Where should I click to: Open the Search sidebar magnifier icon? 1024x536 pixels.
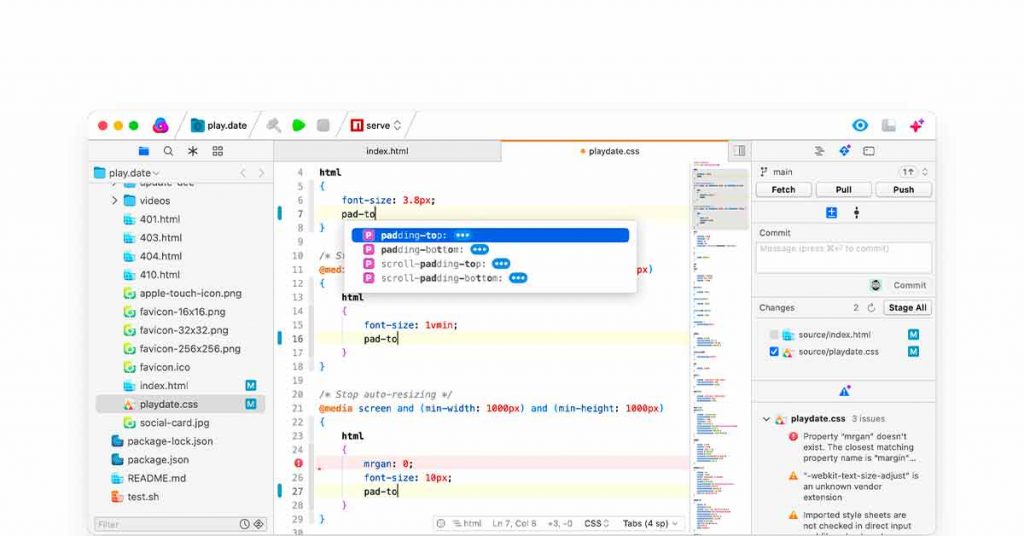[x=168, y=151]
